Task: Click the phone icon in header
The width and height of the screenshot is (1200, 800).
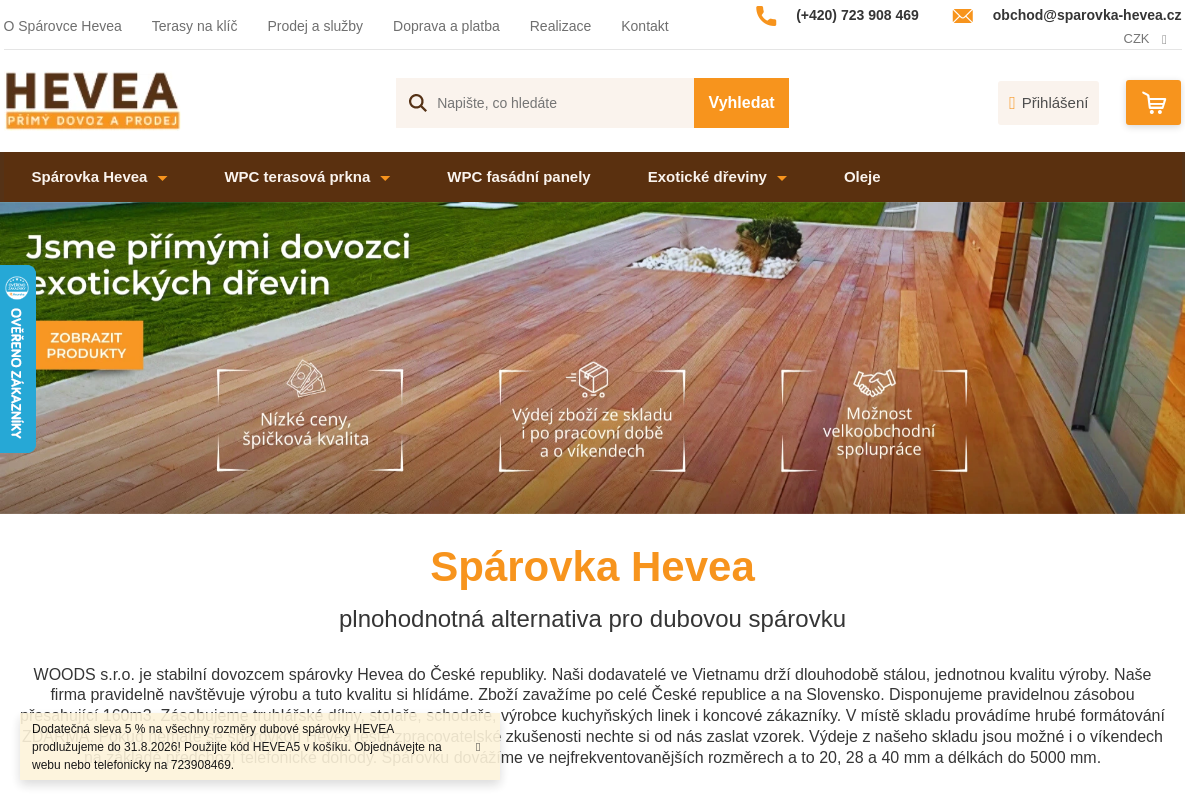Action: coord(766,16)
